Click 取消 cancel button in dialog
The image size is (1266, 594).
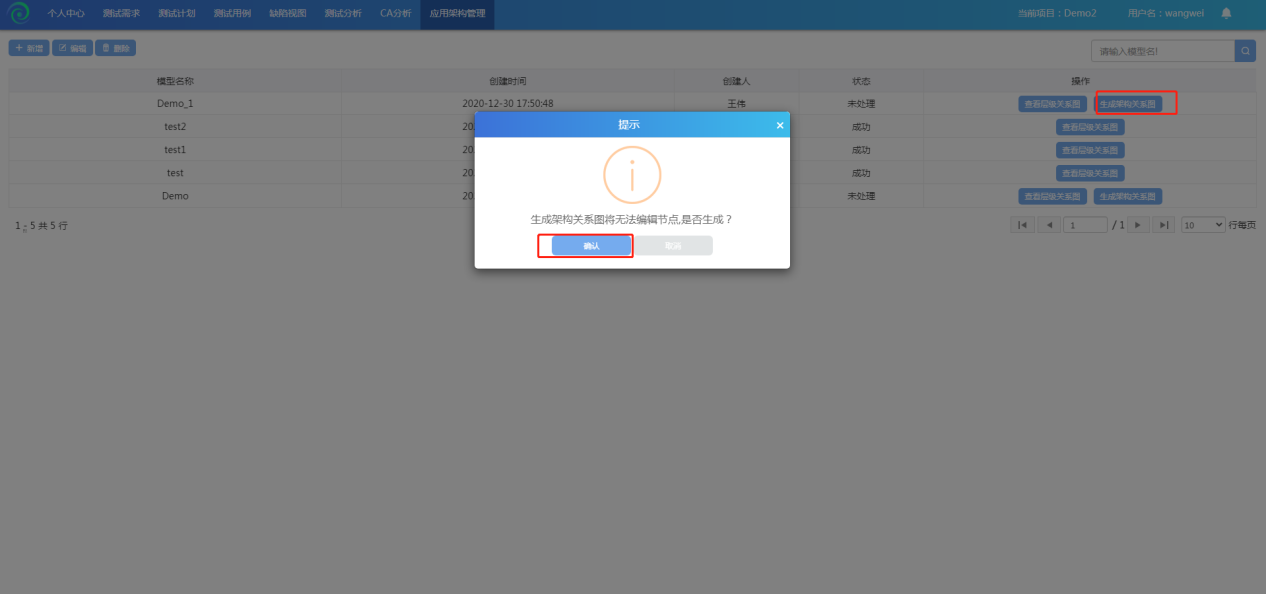673,246
